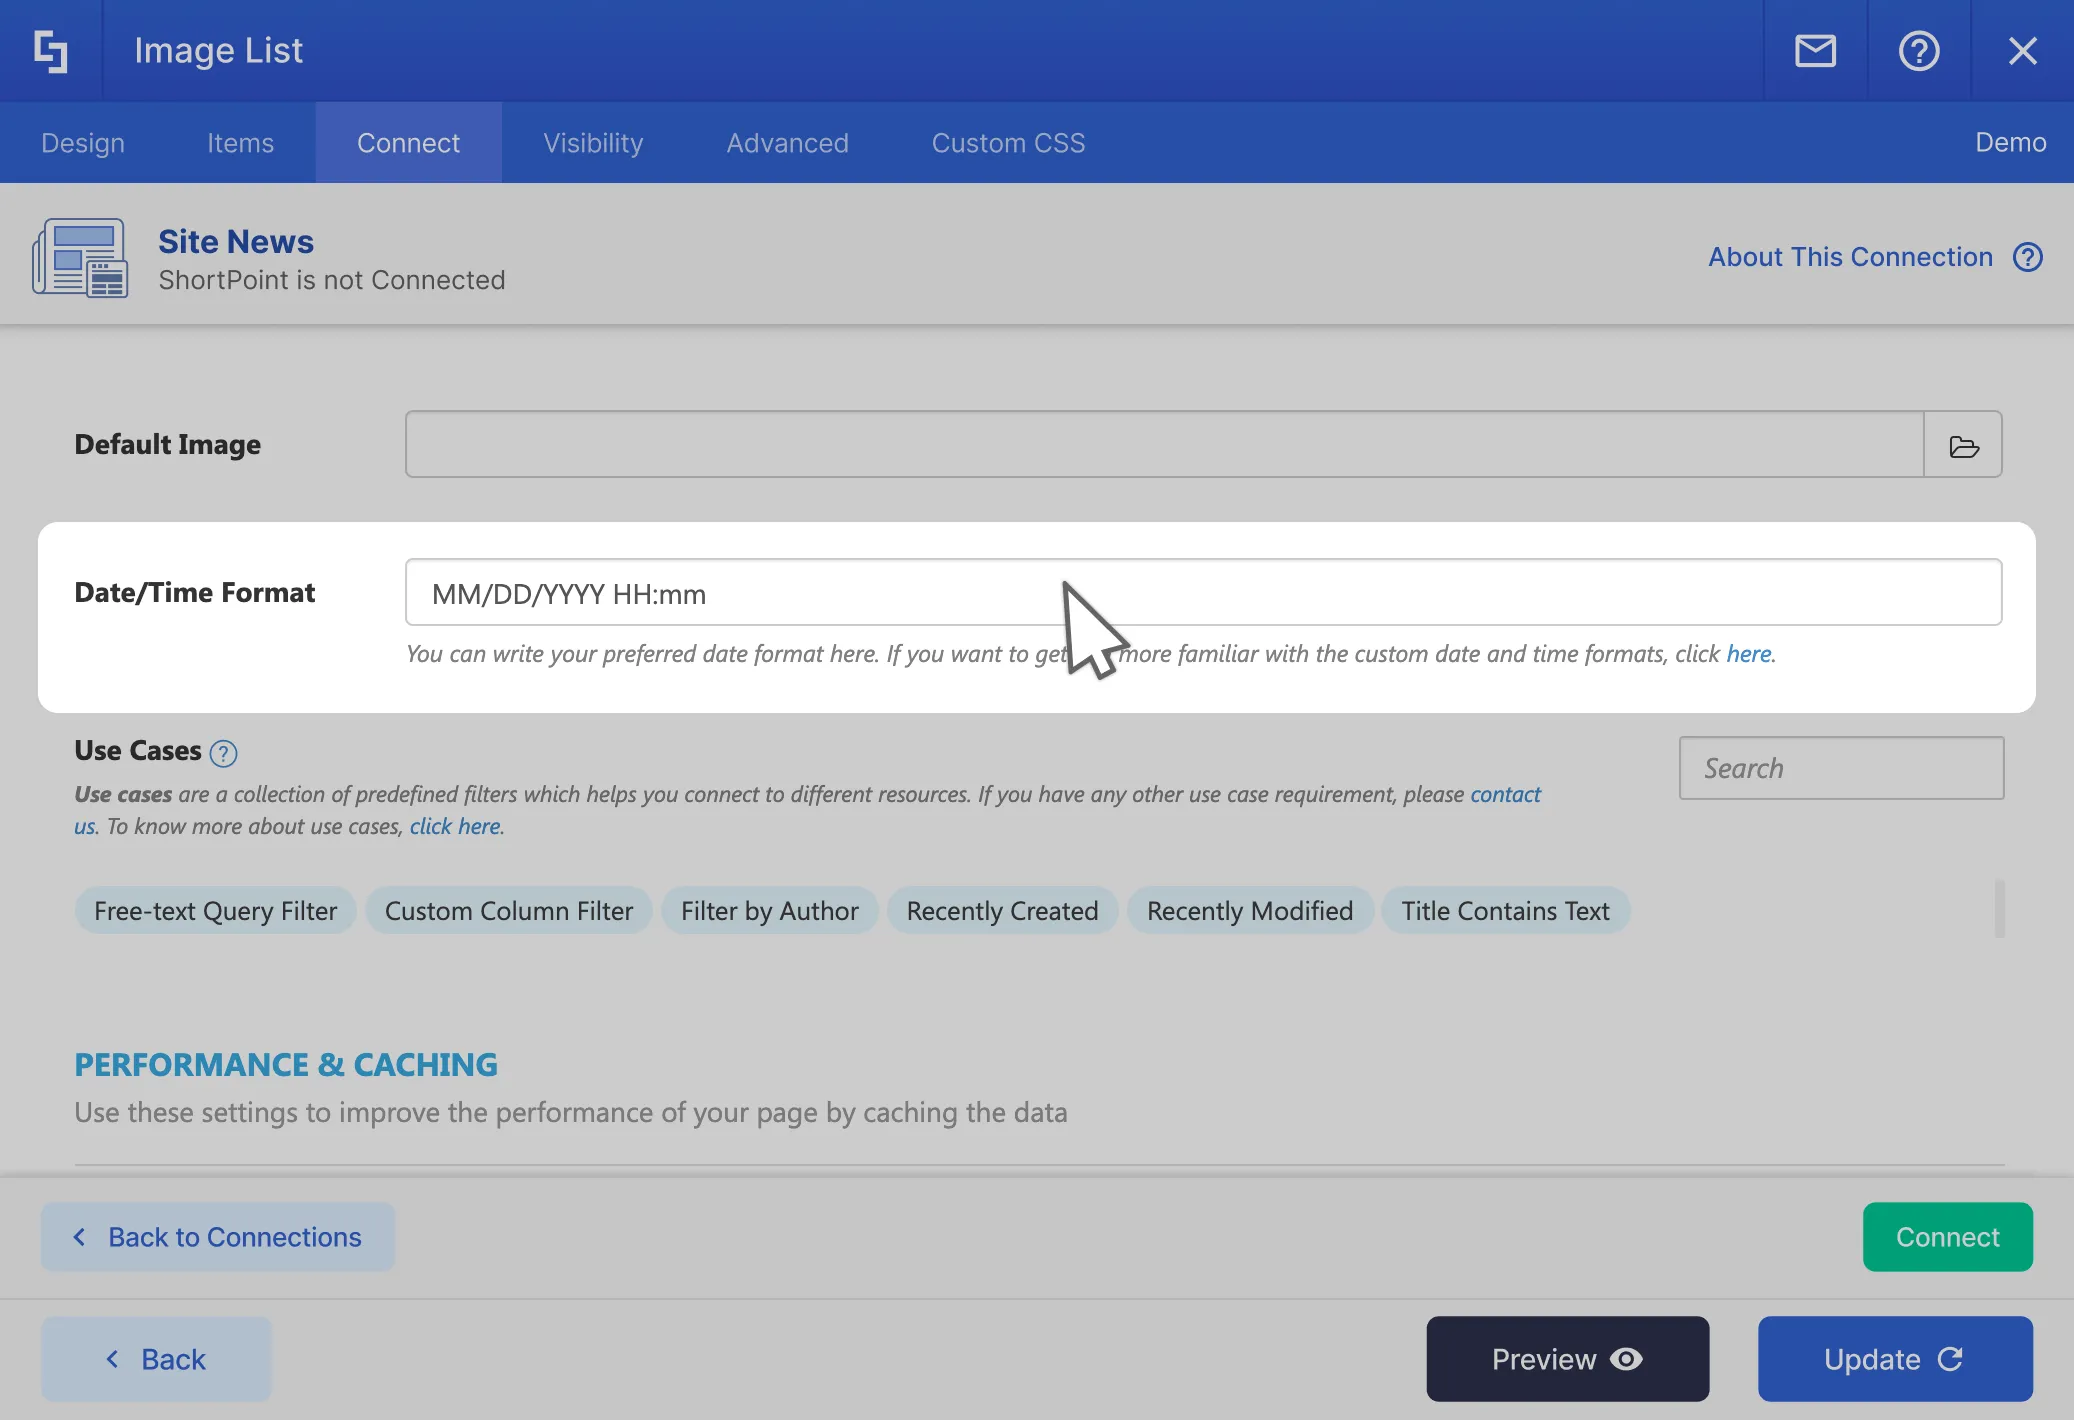Image resolution: width=2074 pixels, height=1420 pixels.
Task: Open the Items tab
Action: pos(240,143)
